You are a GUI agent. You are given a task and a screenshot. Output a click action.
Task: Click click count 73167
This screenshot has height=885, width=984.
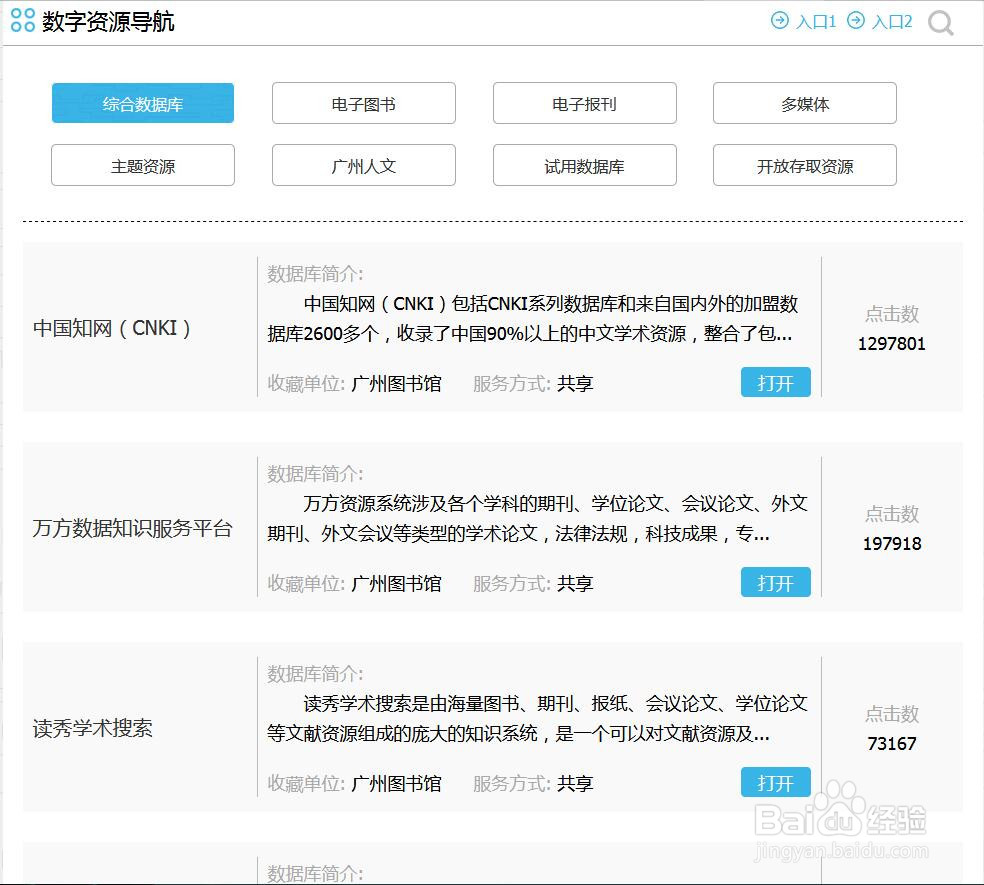coord(892,744)
